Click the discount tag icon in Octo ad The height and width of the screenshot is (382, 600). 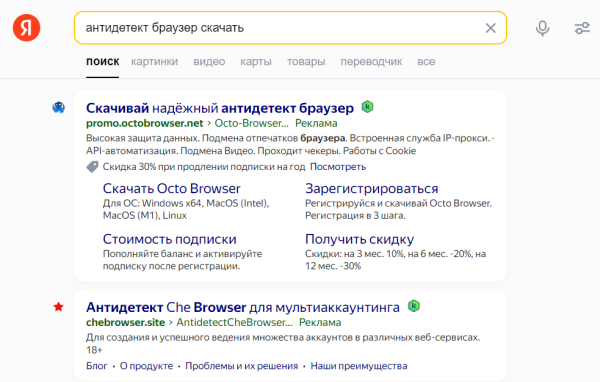(x=92, y=167)
